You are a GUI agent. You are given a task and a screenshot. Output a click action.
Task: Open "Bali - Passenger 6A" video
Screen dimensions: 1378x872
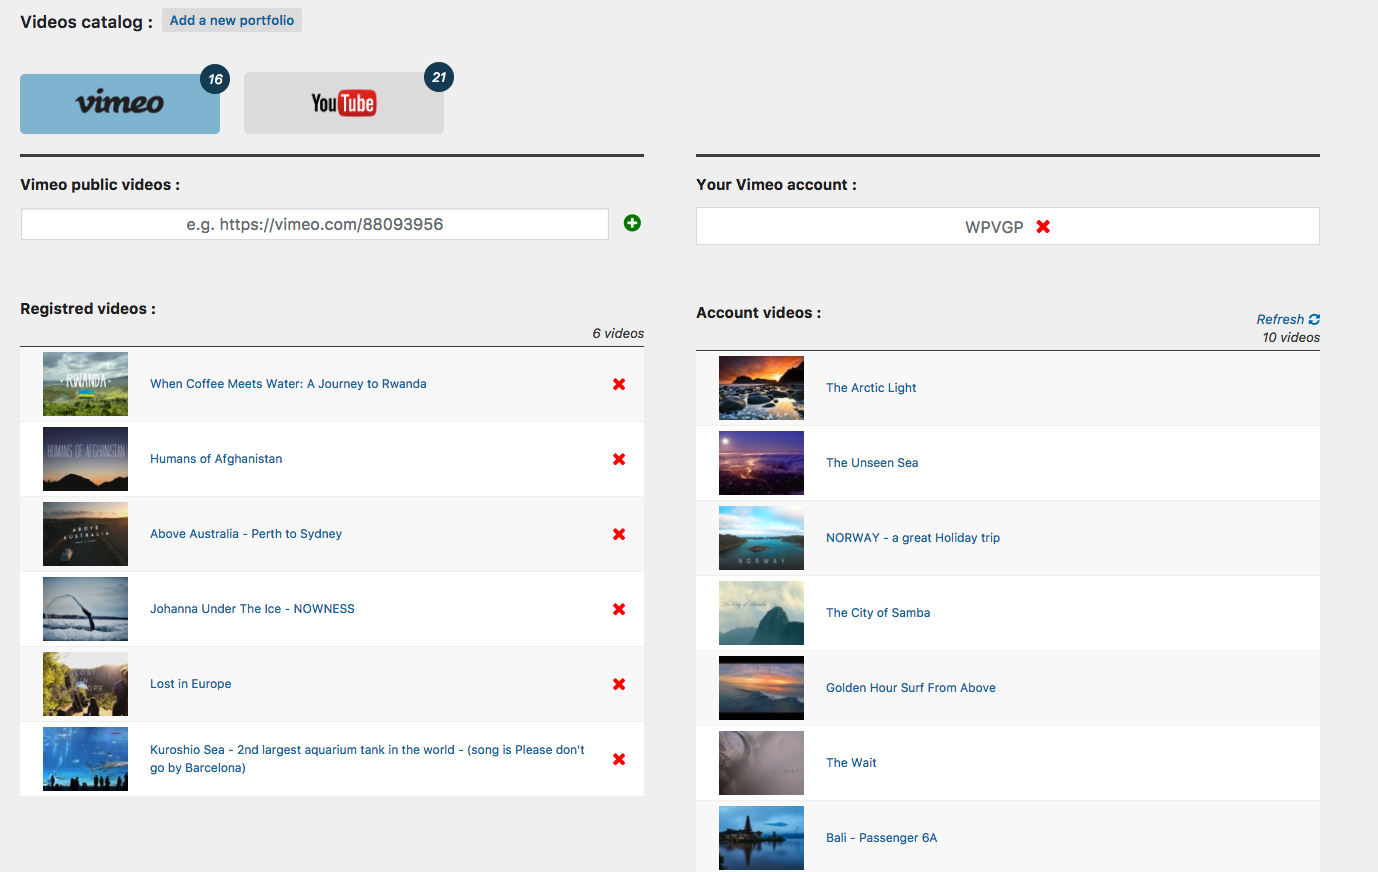881,837
